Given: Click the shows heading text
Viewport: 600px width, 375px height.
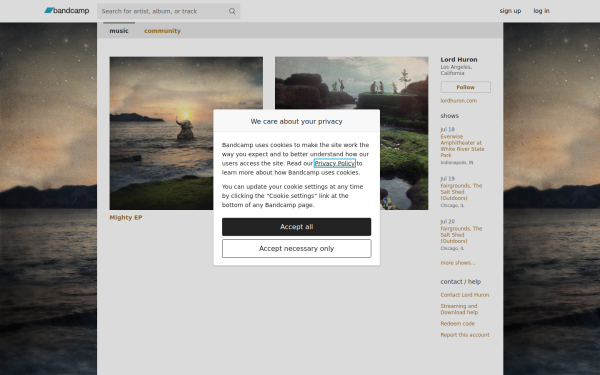Looking at the screenshot, I should 449,116.
